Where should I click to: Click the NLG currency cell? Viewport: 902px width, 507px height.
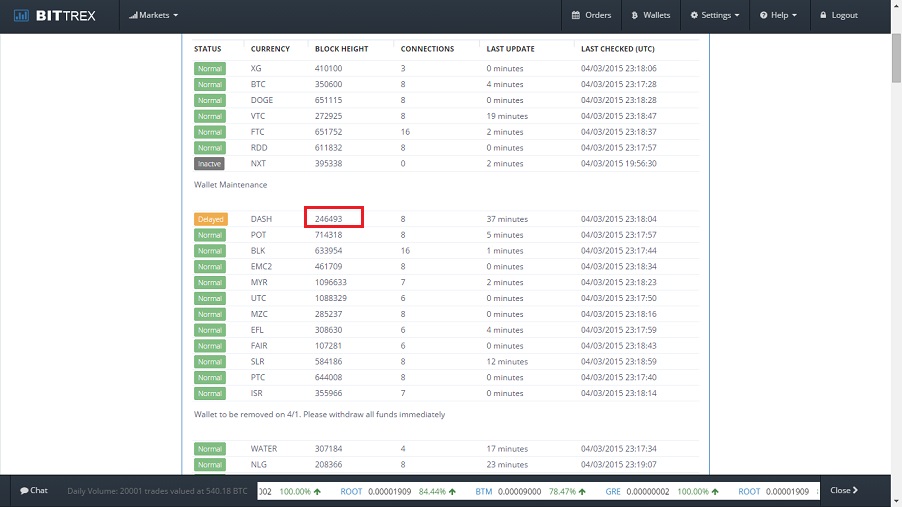point(258,464)
